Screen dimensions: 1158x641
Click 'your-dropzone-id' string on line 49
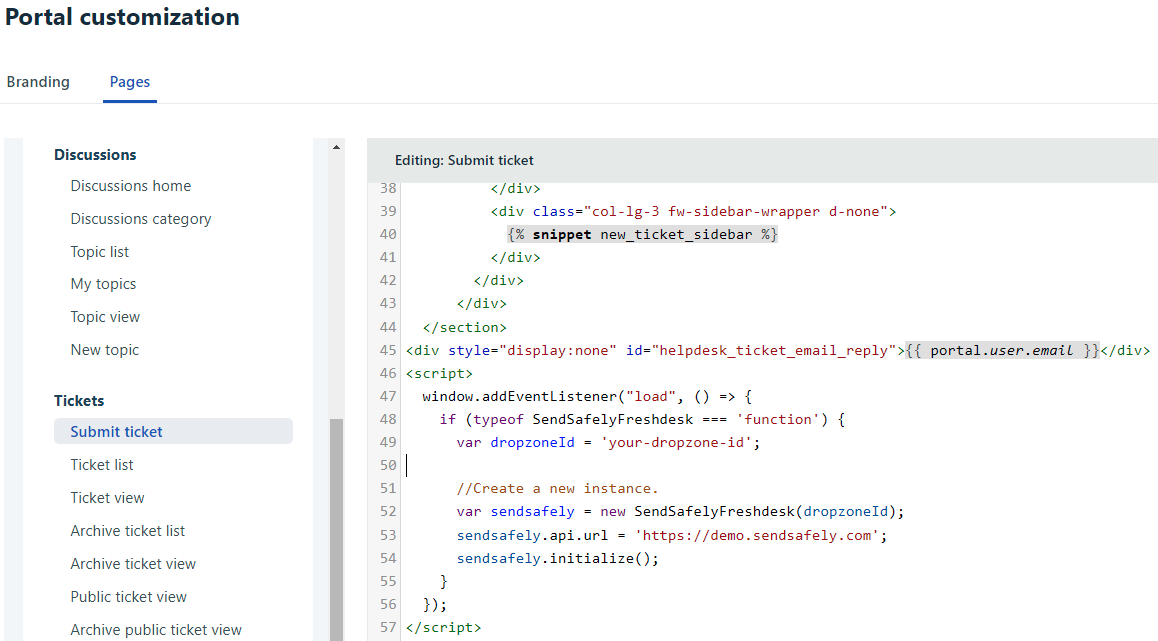coord(676,442)
